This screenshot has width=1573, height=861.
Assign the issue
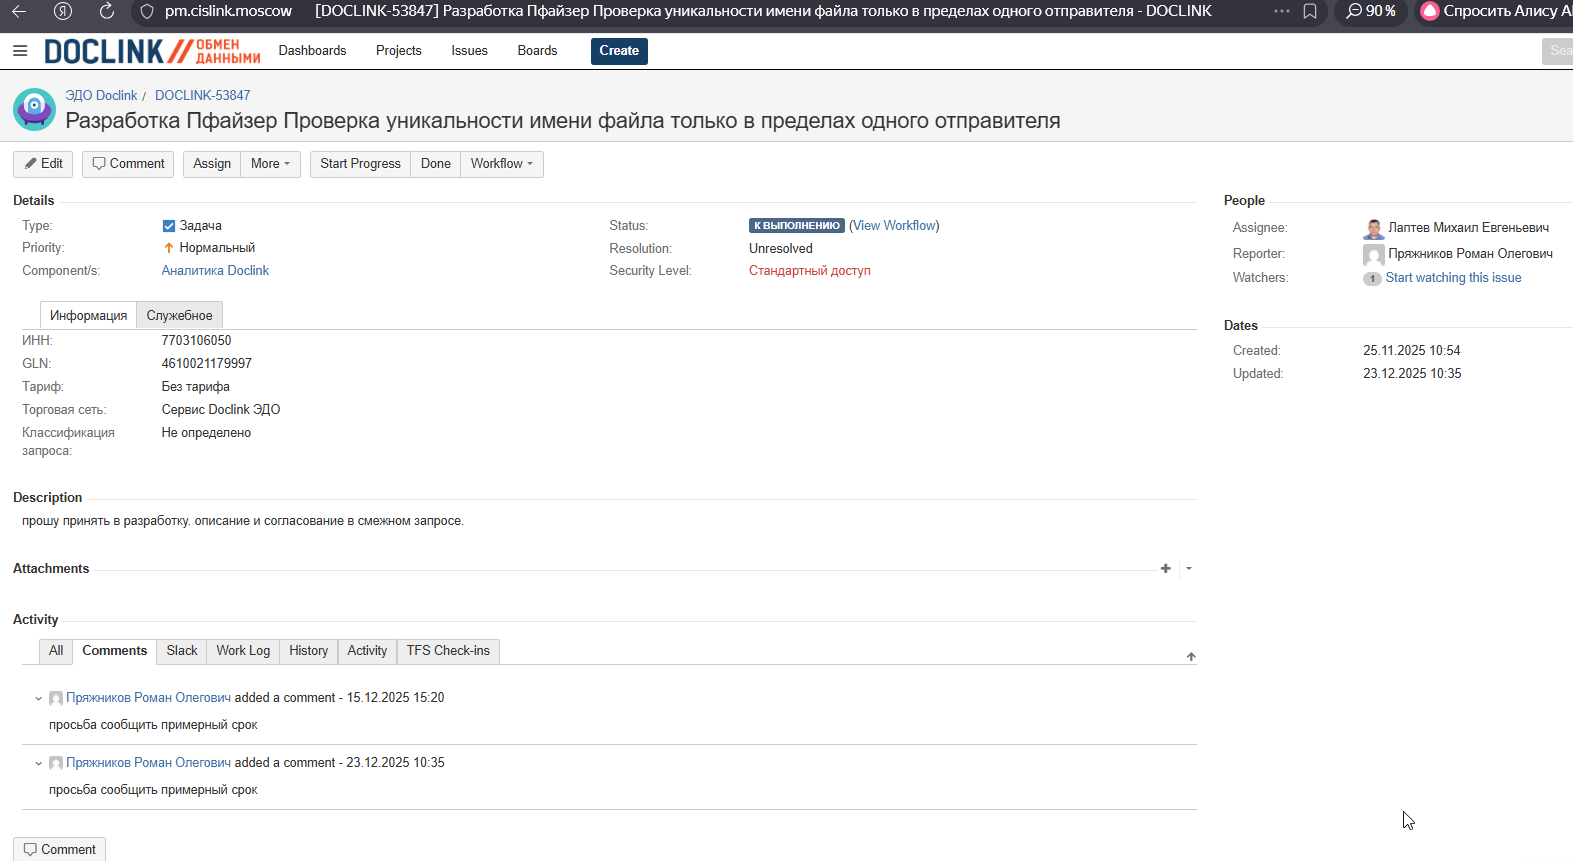tap(212, 164)
